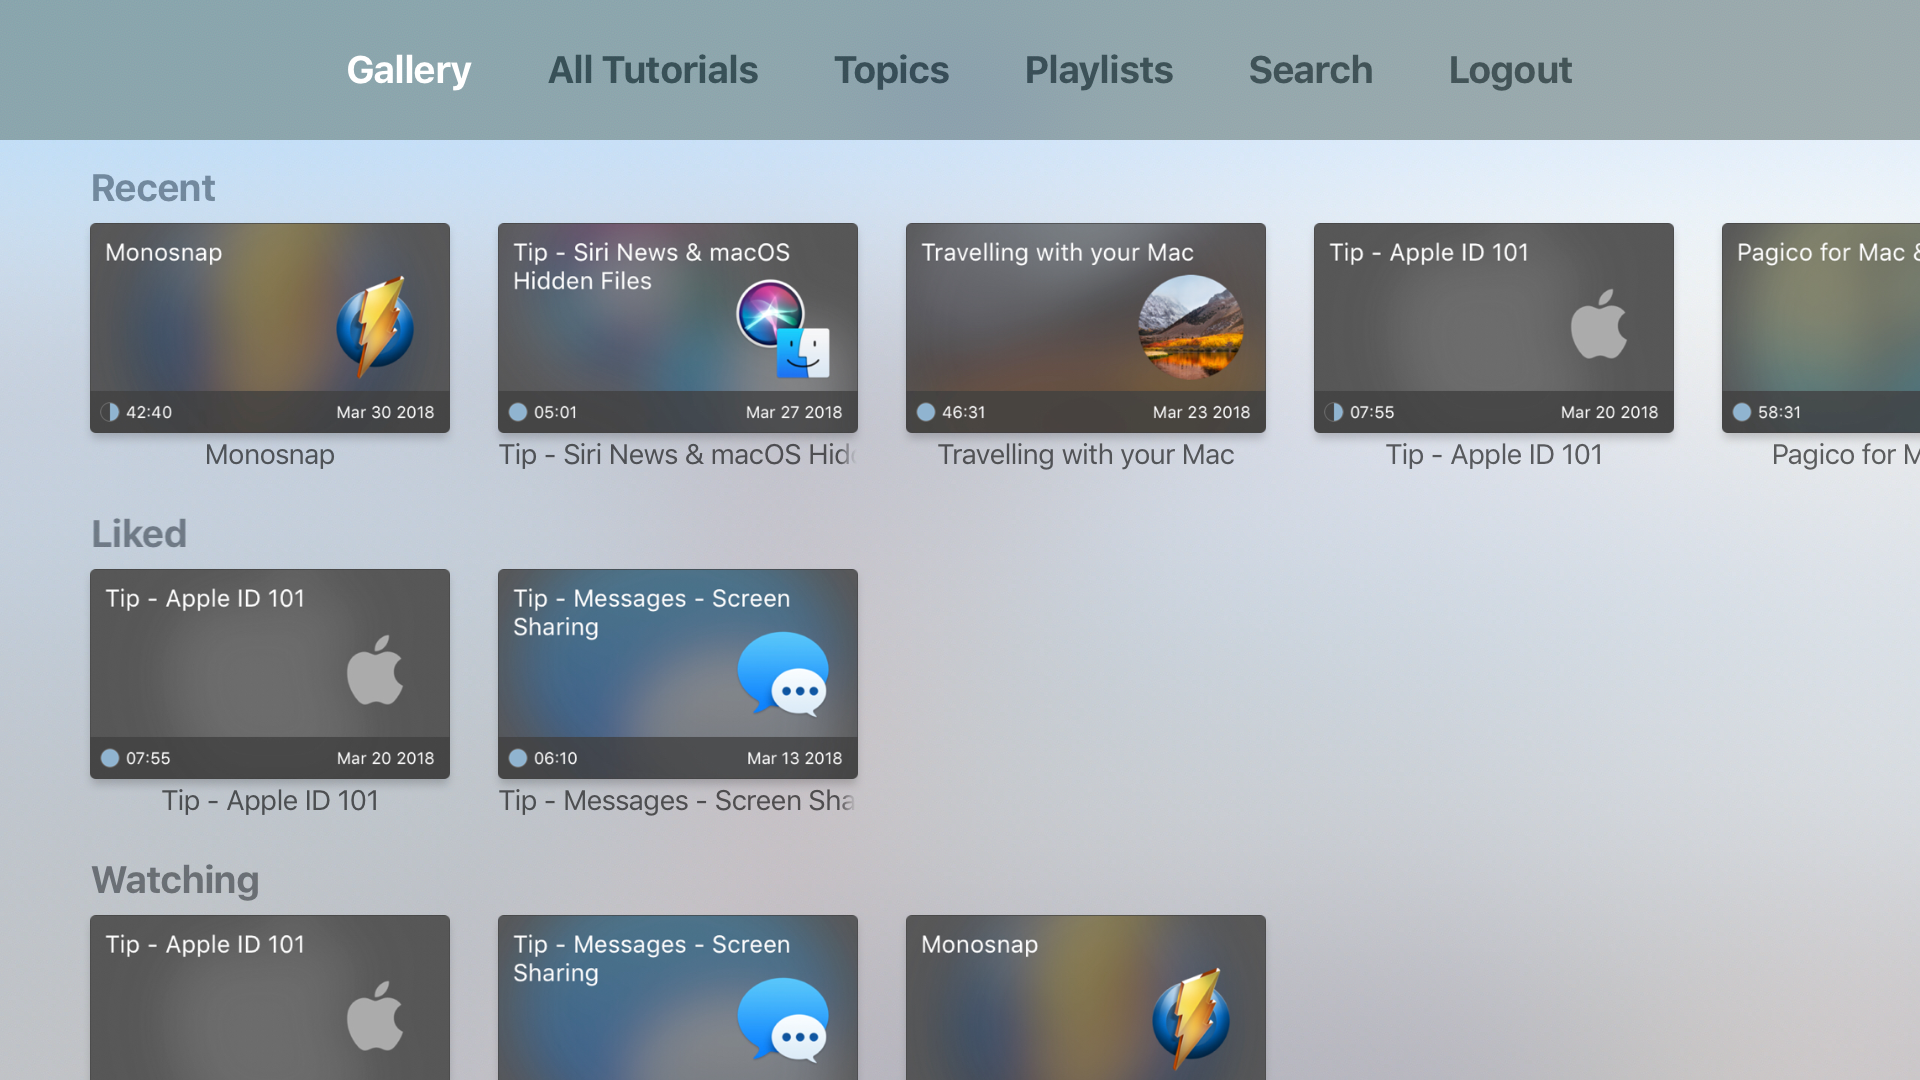The height and width of the screenshot is (1080, 1920).
Task: Click the Messages bubble icon in Watching row
Action: (783, 1019)
